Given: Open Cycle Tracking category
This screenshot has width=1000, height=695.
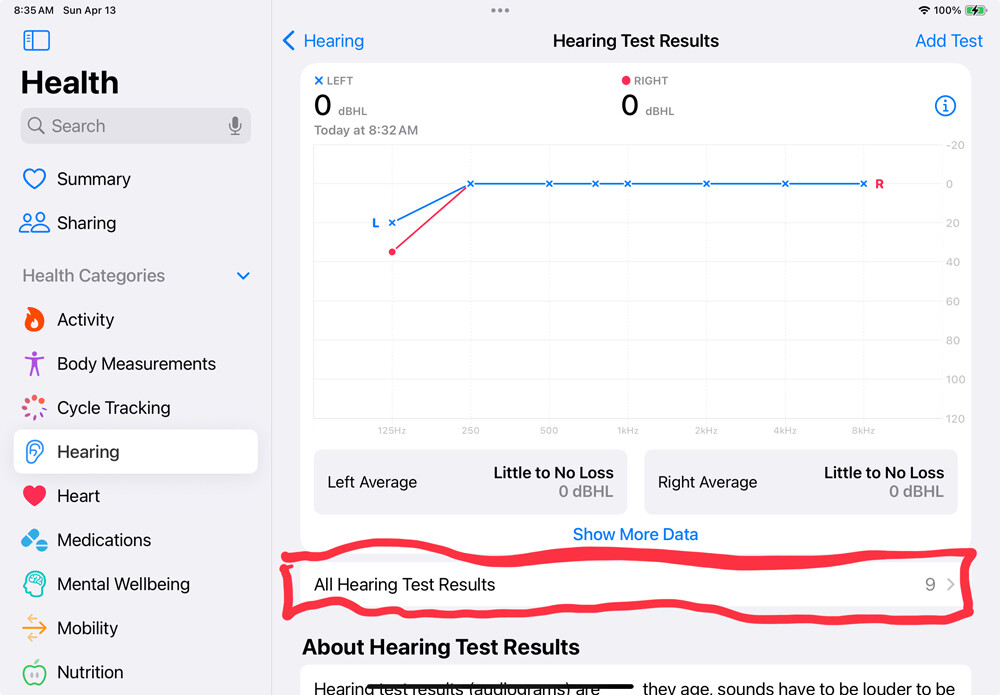Looking at the screenshot, I should pyautogui.click(x=135, y=407).
